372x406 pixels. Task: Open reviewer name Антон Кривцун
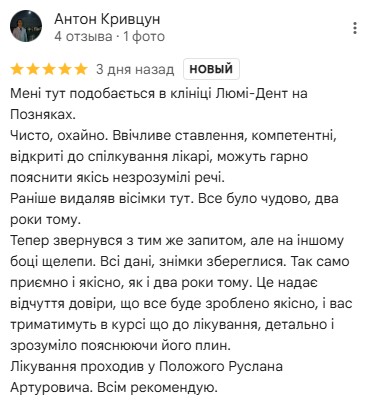pos(107,19)
